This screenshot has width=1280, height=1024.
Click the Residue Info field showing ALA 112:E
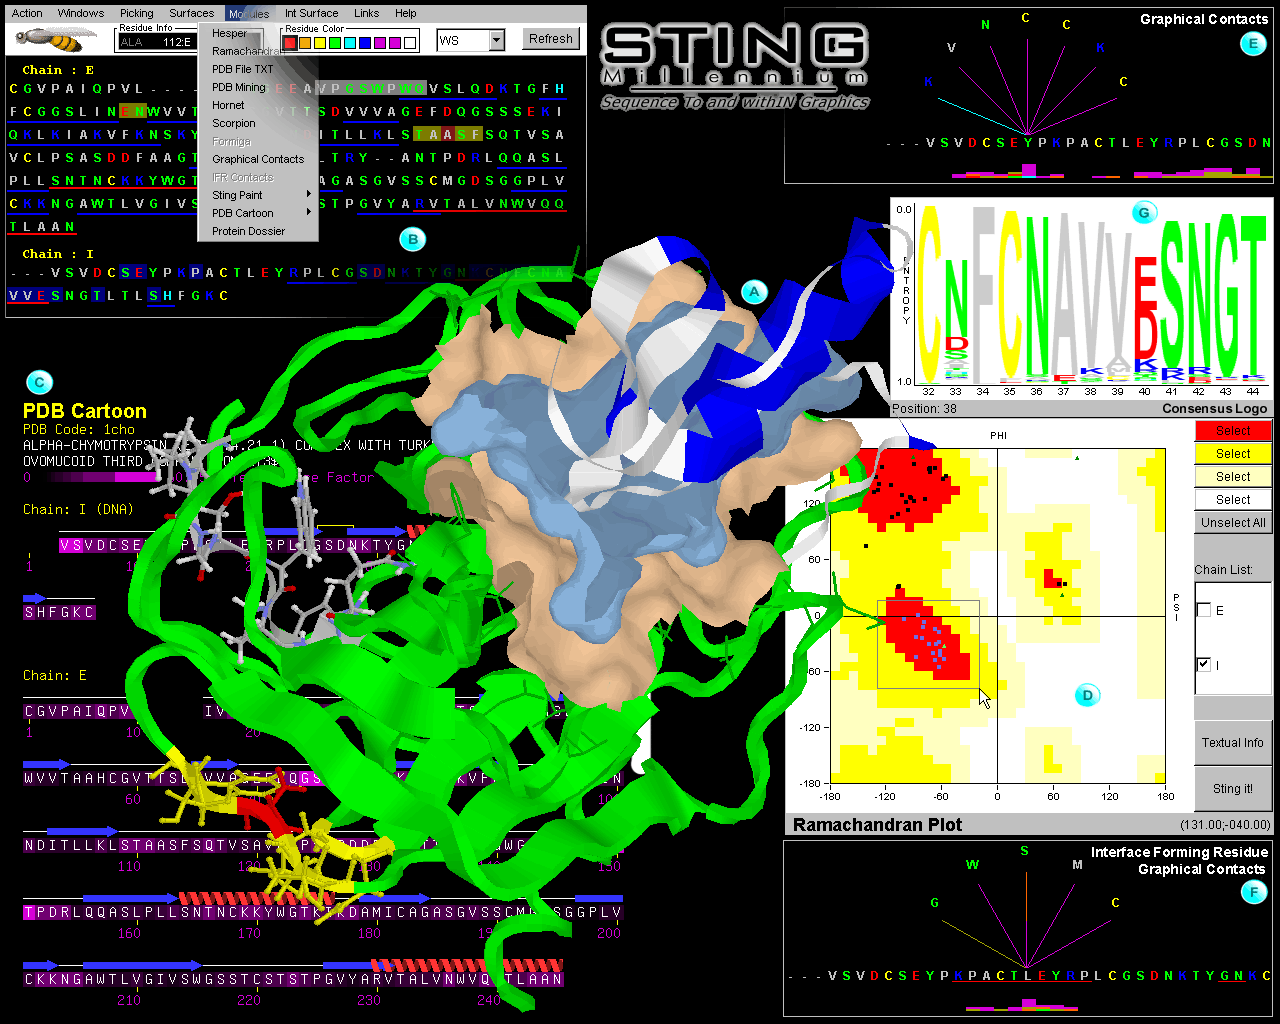(x=156, y=42)
